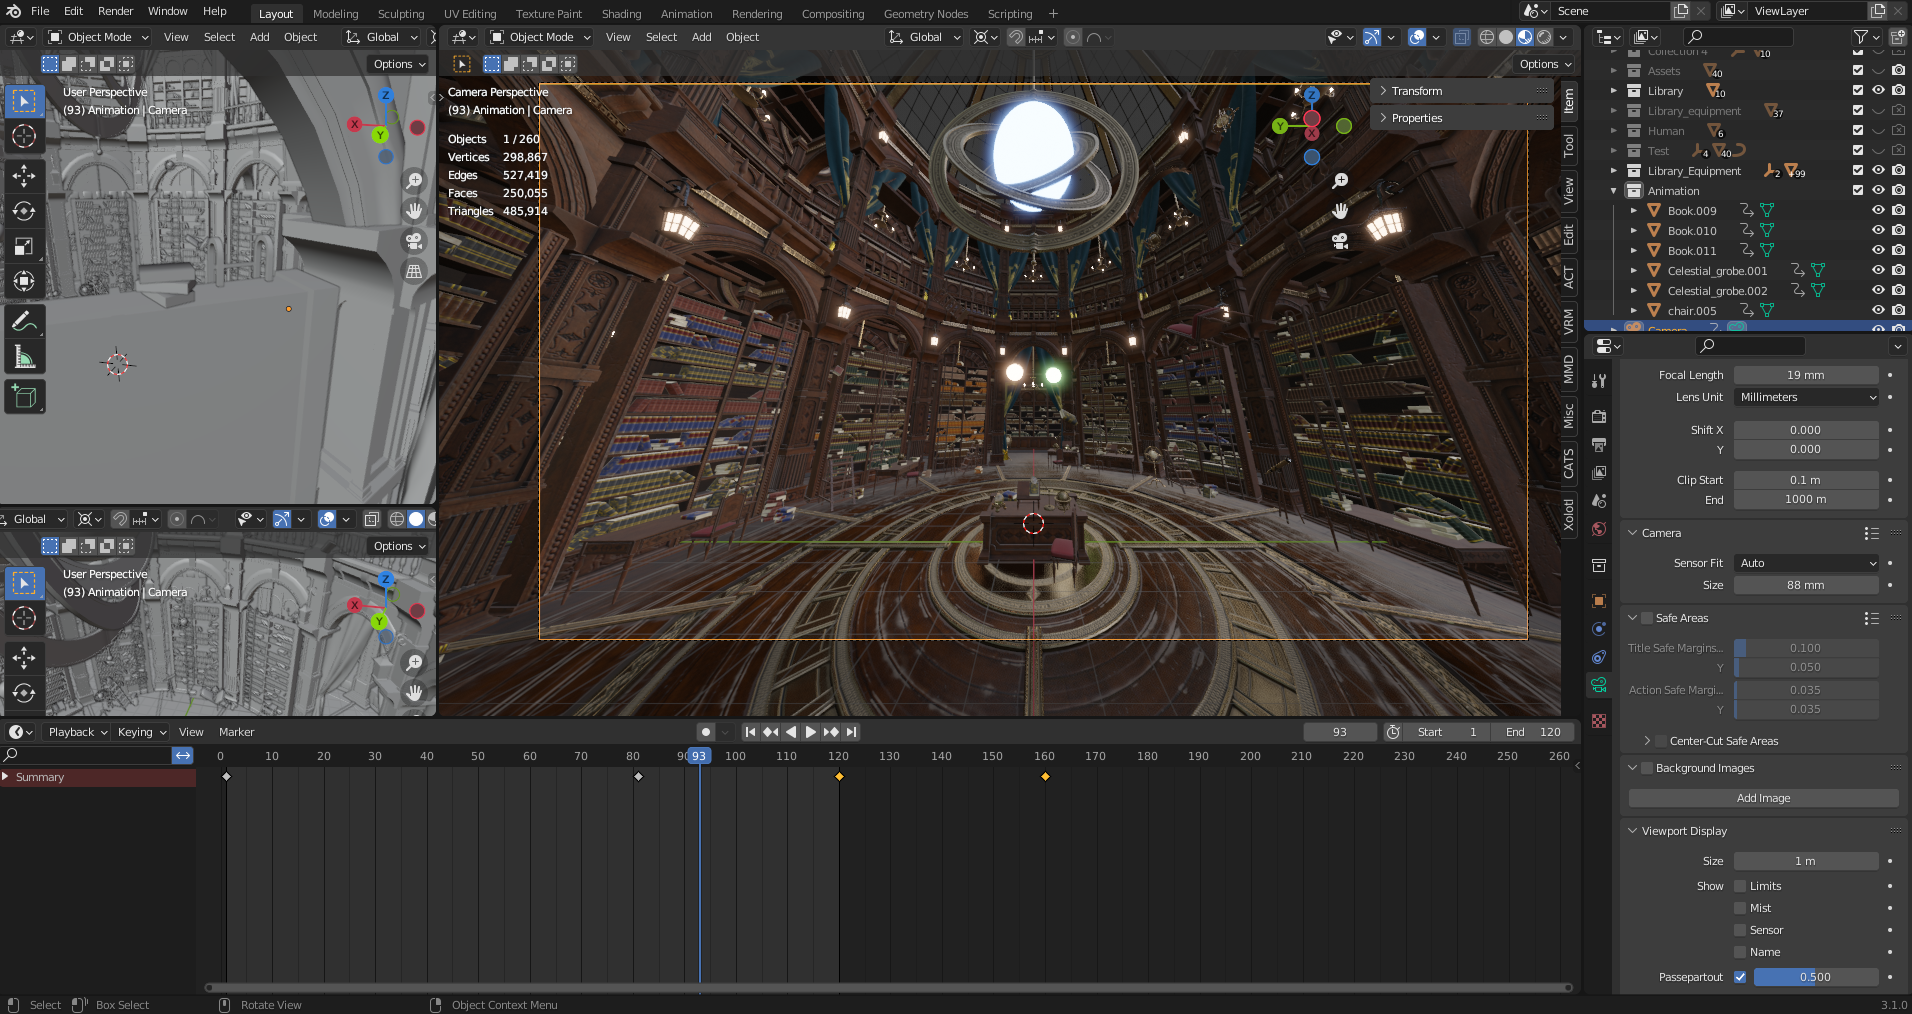1912x1014 pixels.
Task: Enable the Background Images checkbox
Action: coord(1646,768)
